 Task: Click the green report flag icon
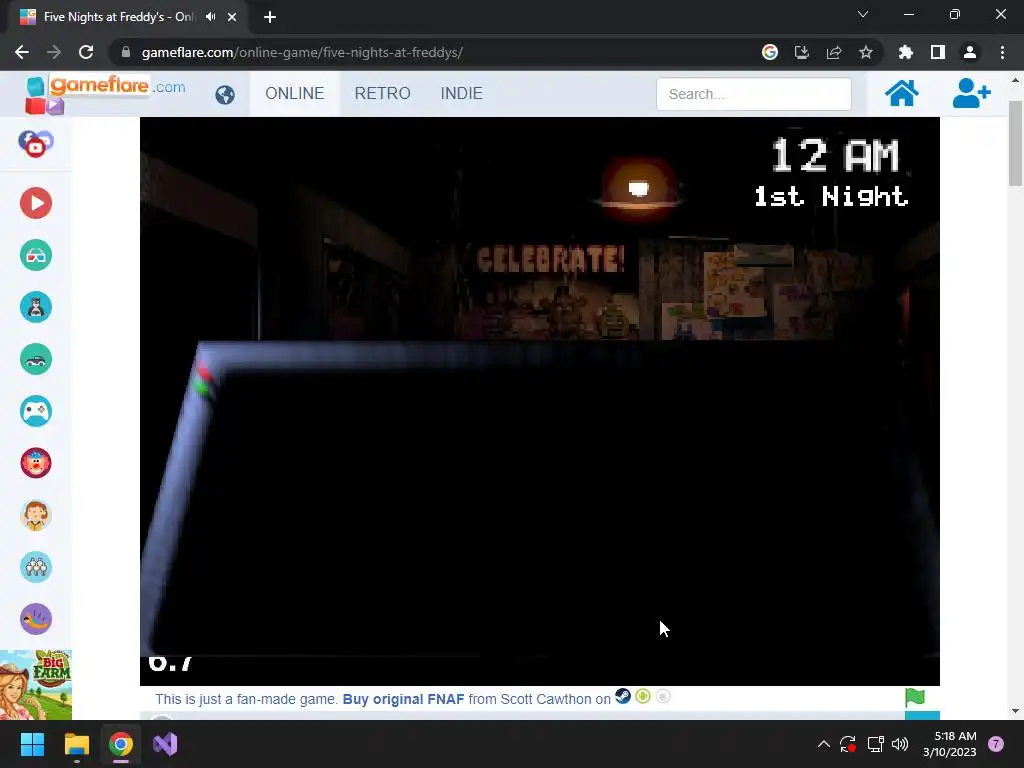(915, 697)
